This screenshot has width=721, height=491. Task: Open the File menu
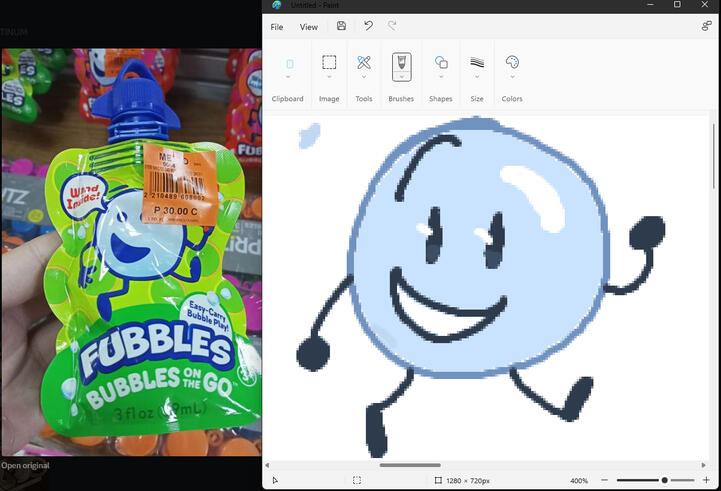tap(277, 27)
